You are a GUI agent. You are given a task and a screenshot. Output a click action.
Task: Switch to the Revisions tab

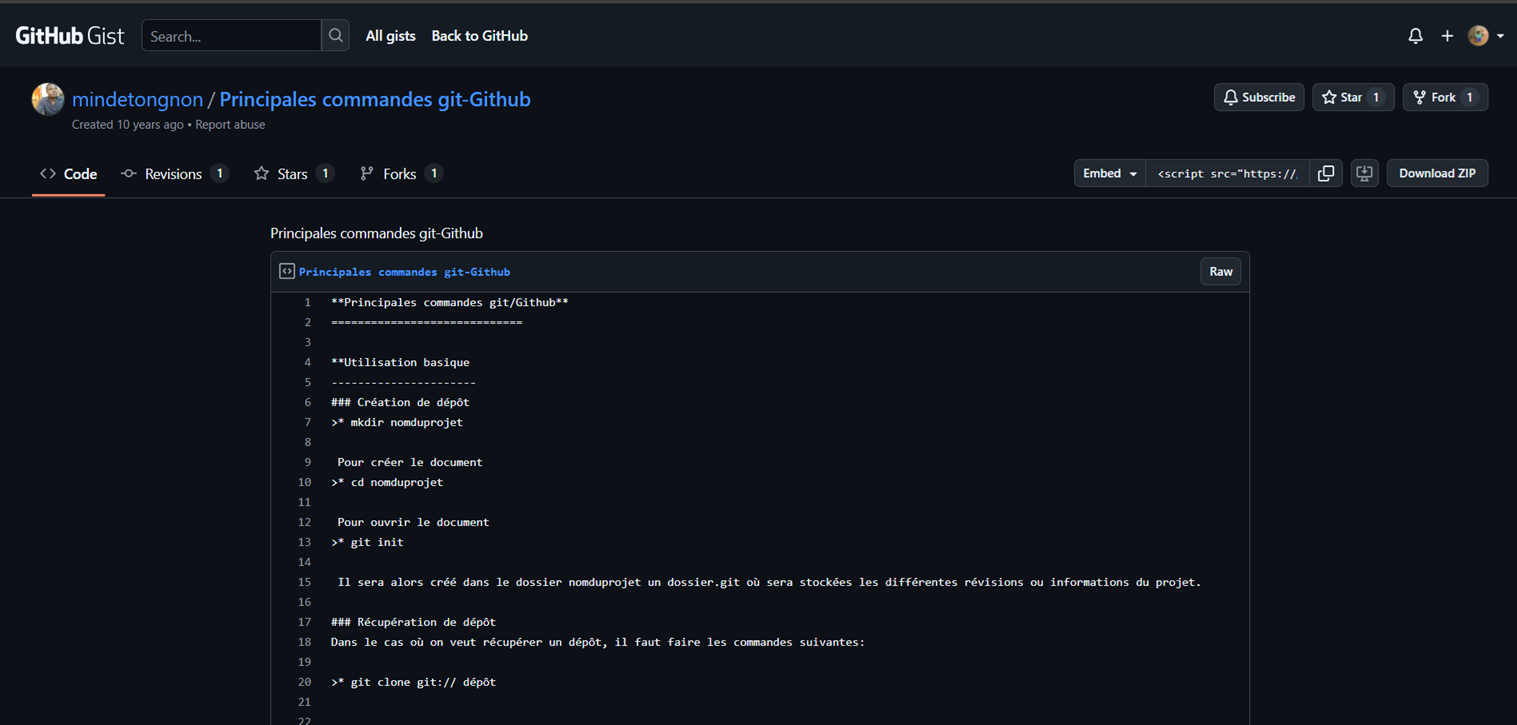pos(174,174)
